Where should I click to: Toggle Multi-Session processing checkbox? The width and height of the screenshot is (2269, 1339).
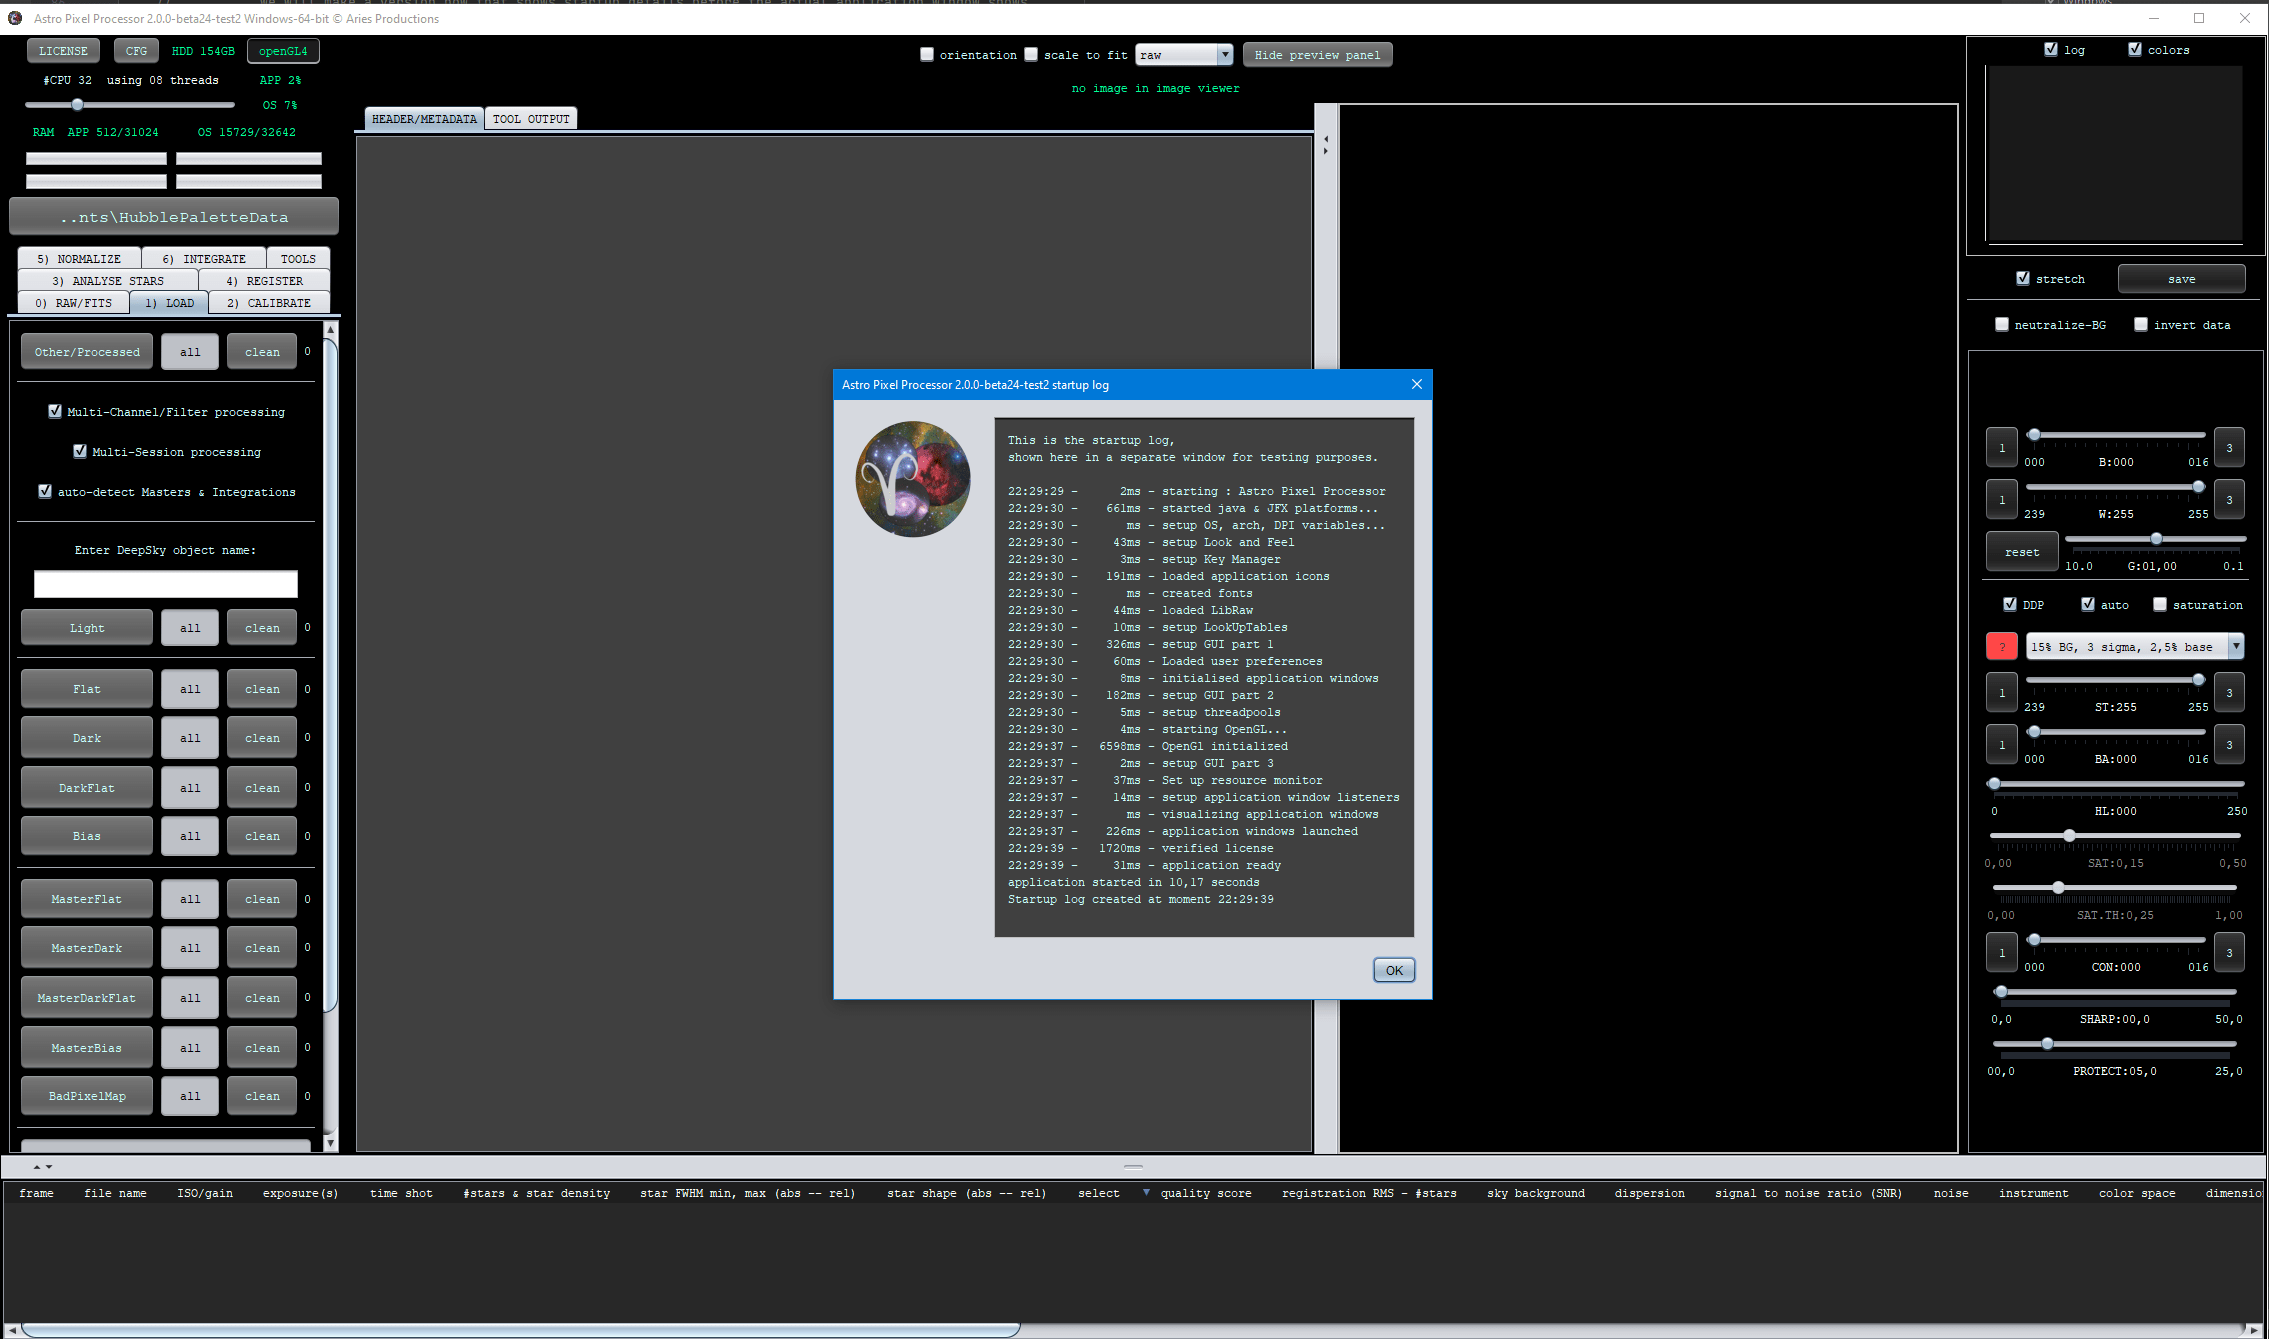80,451
